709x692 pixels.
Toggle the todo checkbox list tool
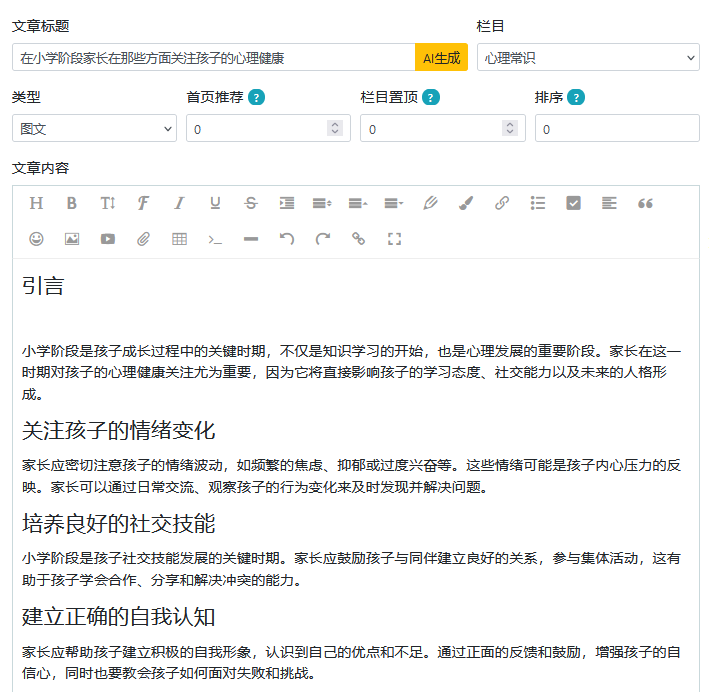(x=573, y=203)
